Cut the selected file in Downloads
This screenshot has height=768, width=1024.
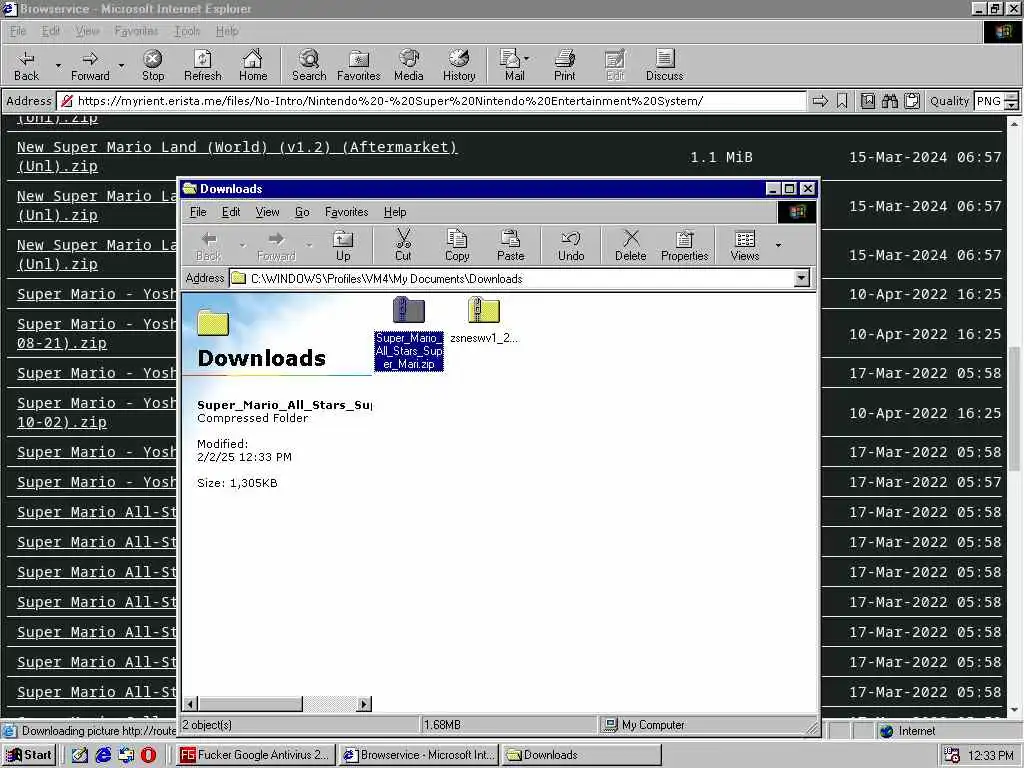pyautogui.click(x=403, y=246)
